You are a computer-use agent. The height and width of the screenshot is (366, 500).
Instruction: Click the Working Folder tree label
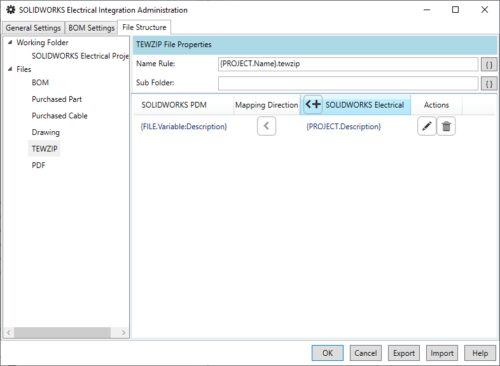(42, 42)
